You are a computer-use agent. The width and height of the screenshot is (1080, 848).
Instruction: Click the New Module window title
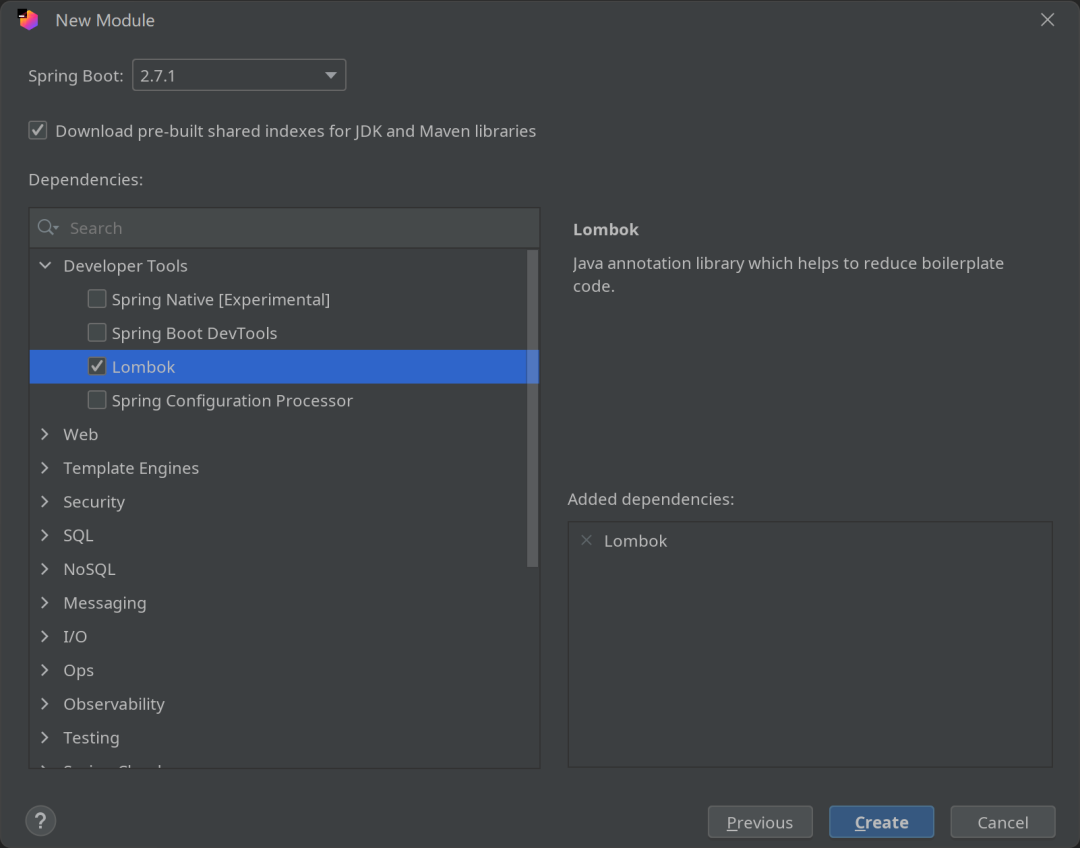[105, 20]
